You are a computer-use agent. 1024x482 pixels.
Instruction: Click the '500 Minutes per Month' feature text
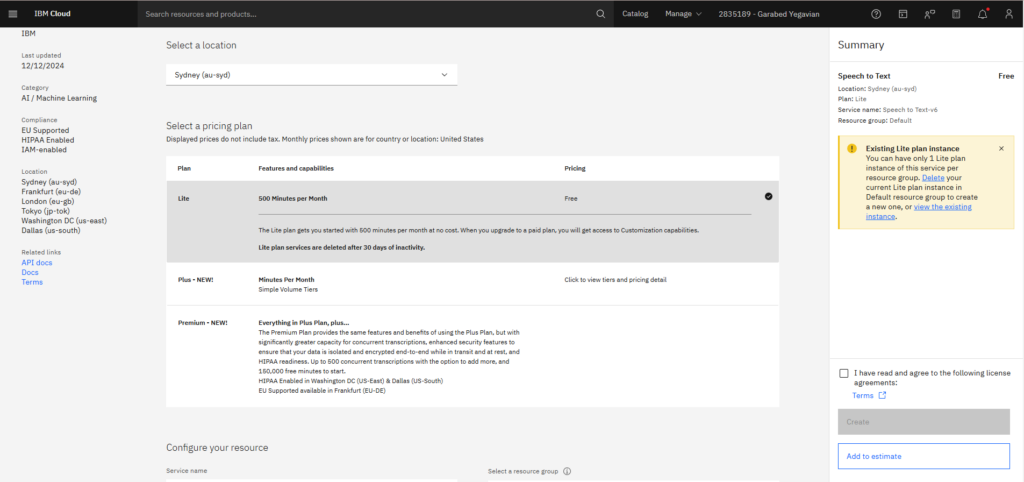[293, 199]
